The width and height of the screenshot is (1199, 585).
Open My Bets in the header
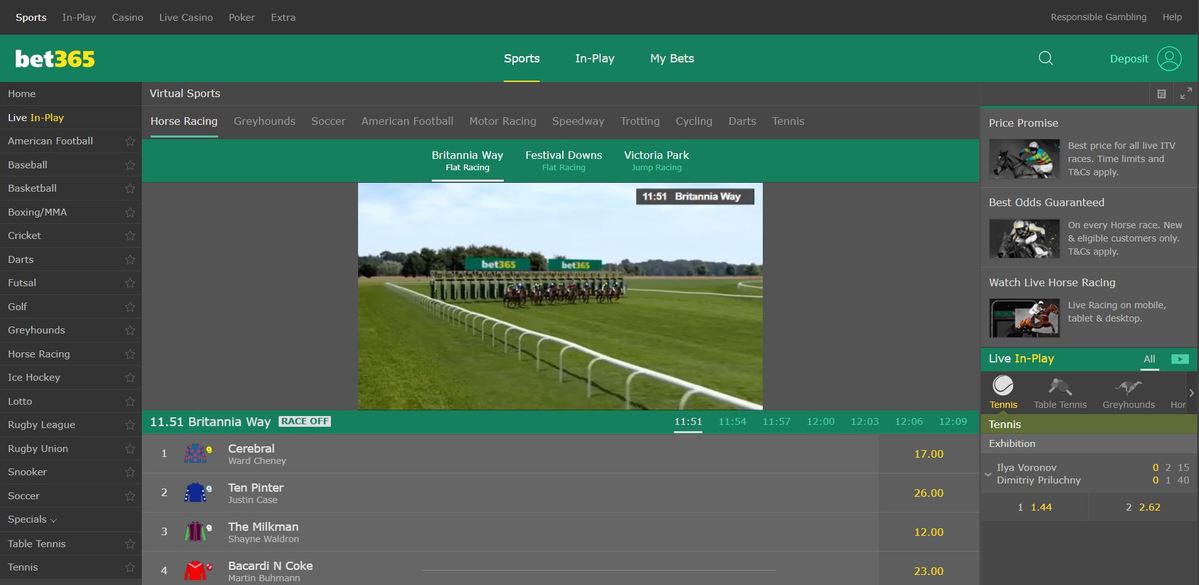[x=672, y=58]
